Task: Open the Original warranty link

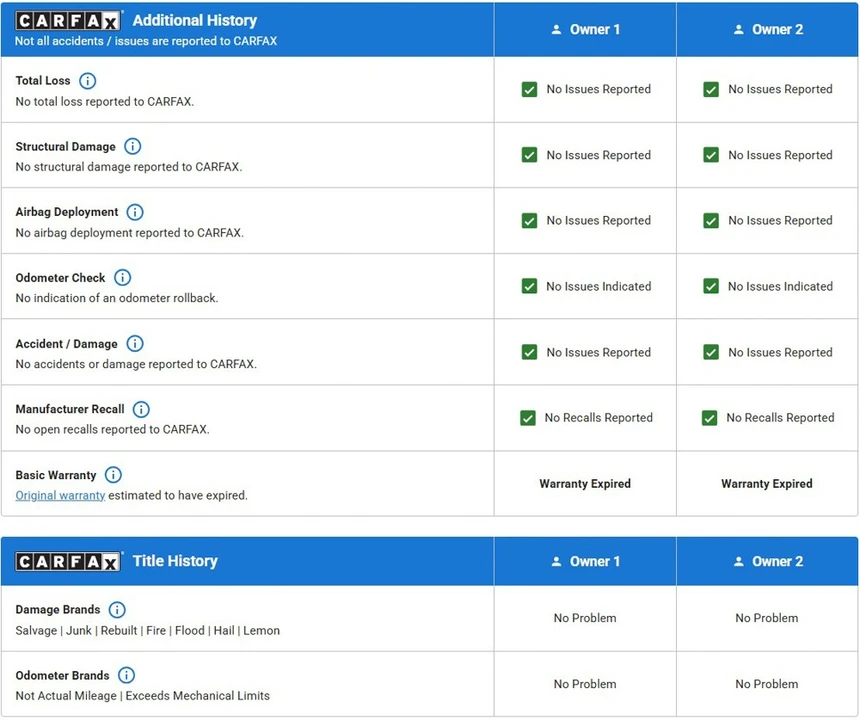Action: (60, 496)
